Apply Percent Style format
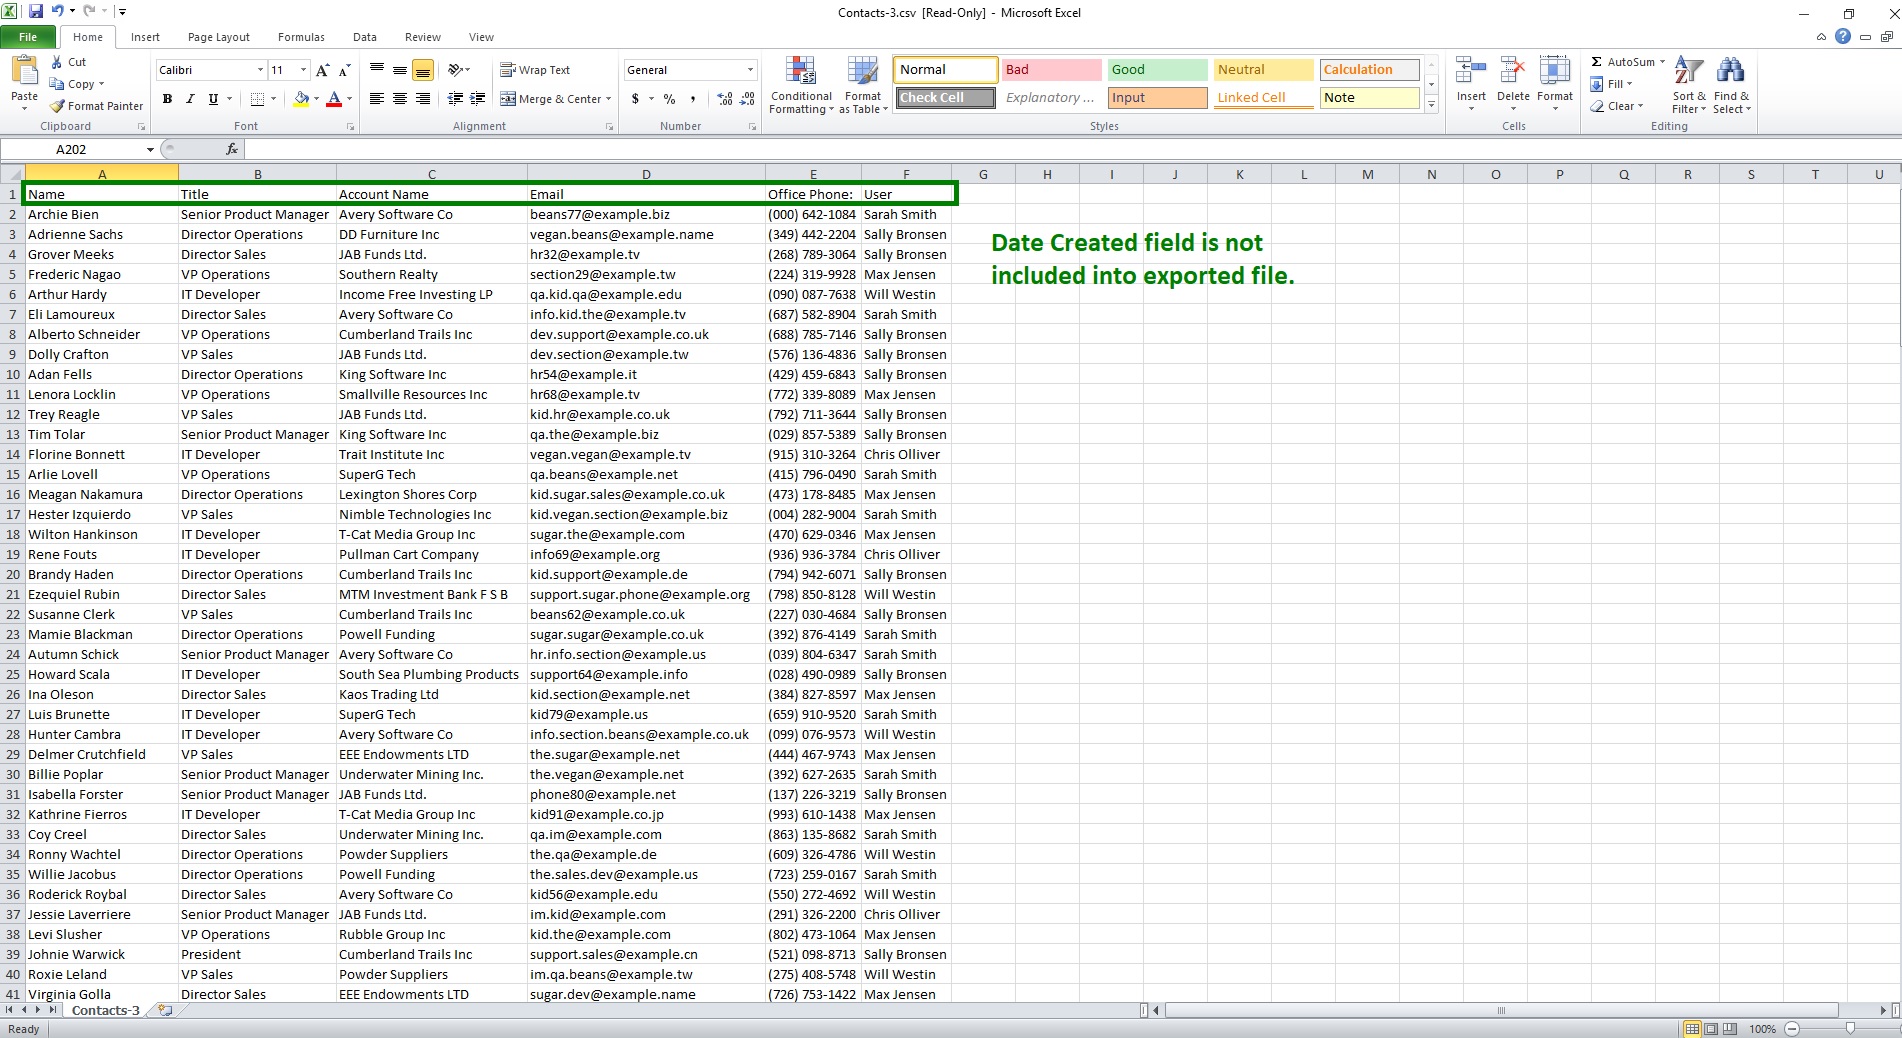 point(669,99)
